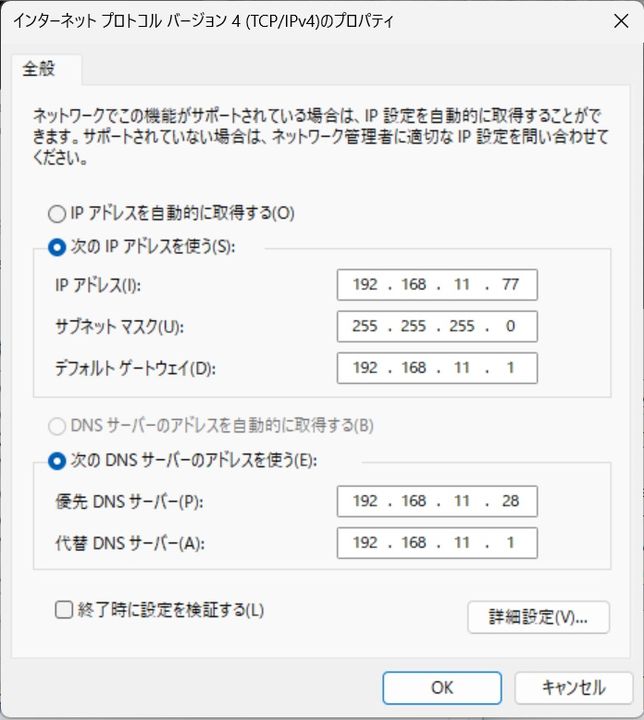Screen dimensions: 644x720
Task: Confirm settings with the OK button
Action: (442, 687)
